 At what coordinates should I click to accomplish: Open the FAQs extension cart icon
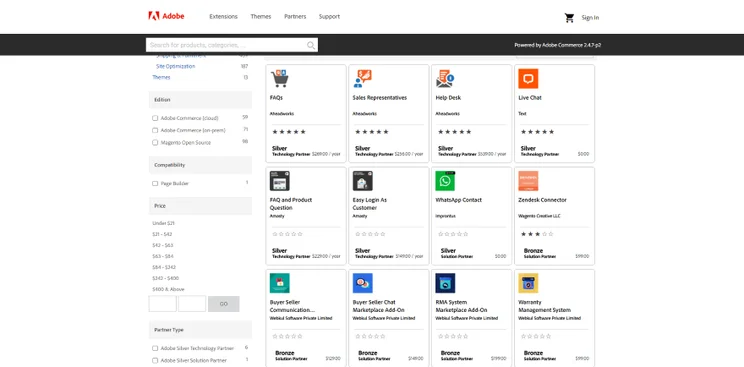tap(279, 79)
